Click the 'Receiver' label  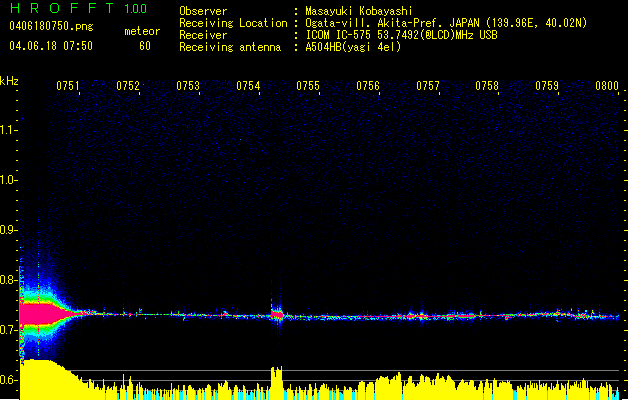(x=203, y=35)
